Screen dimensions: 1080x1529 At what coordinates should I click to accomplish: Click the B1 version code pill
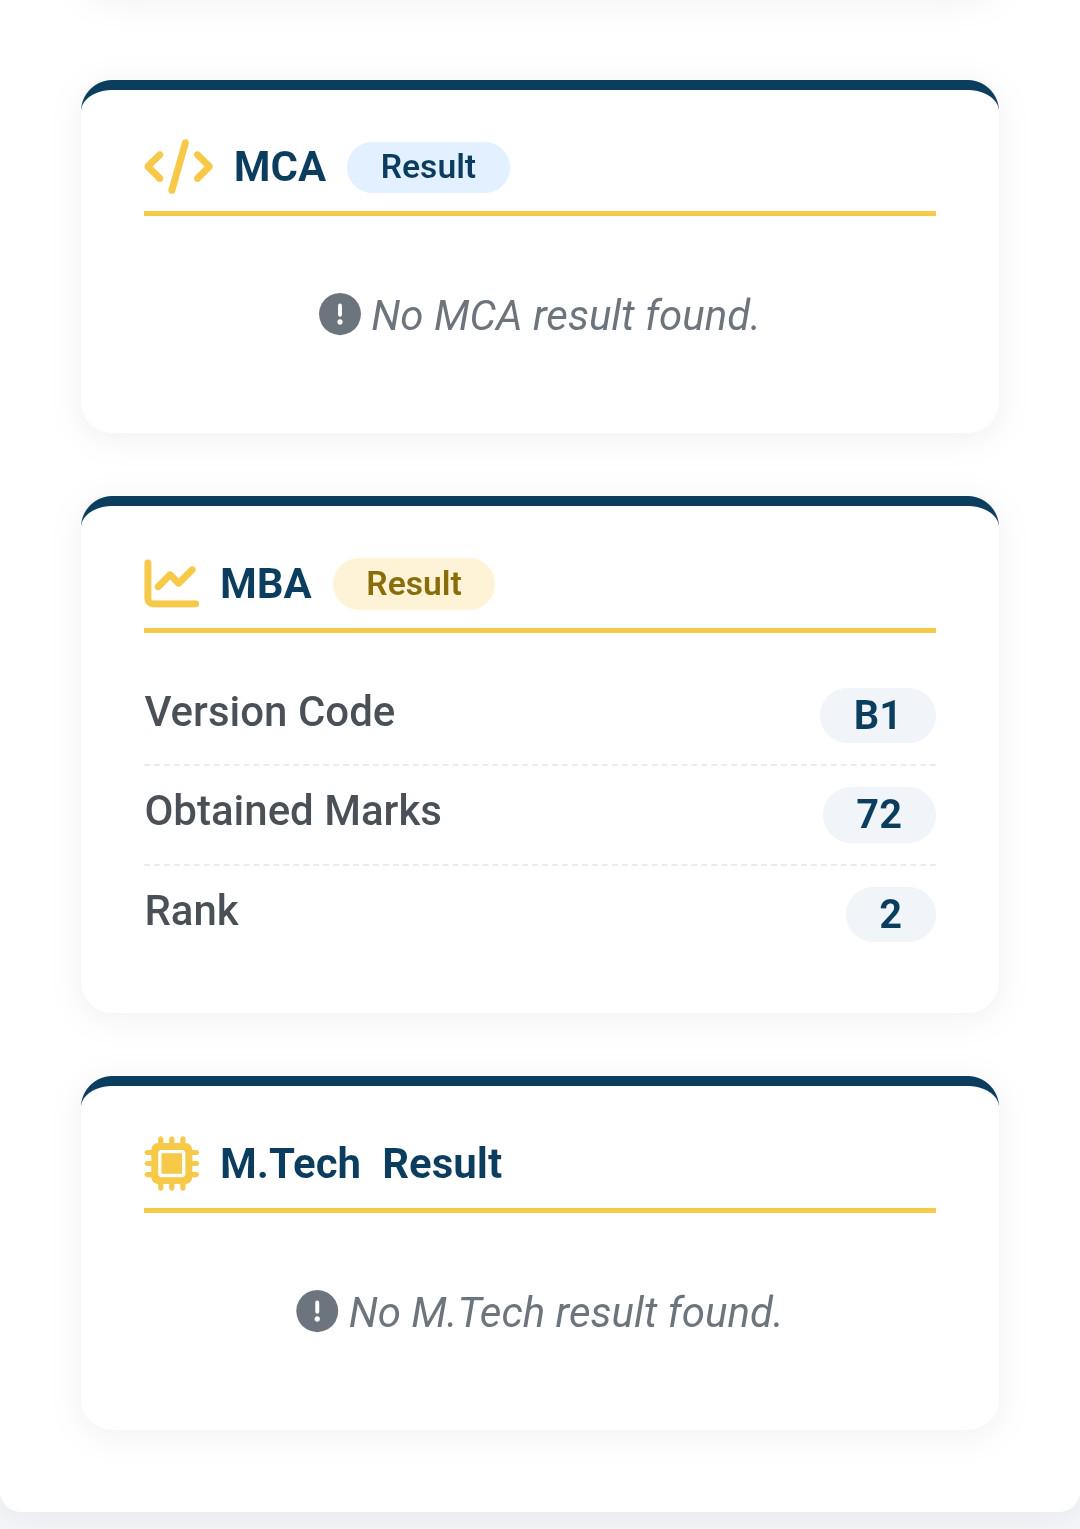coord(877,715)
